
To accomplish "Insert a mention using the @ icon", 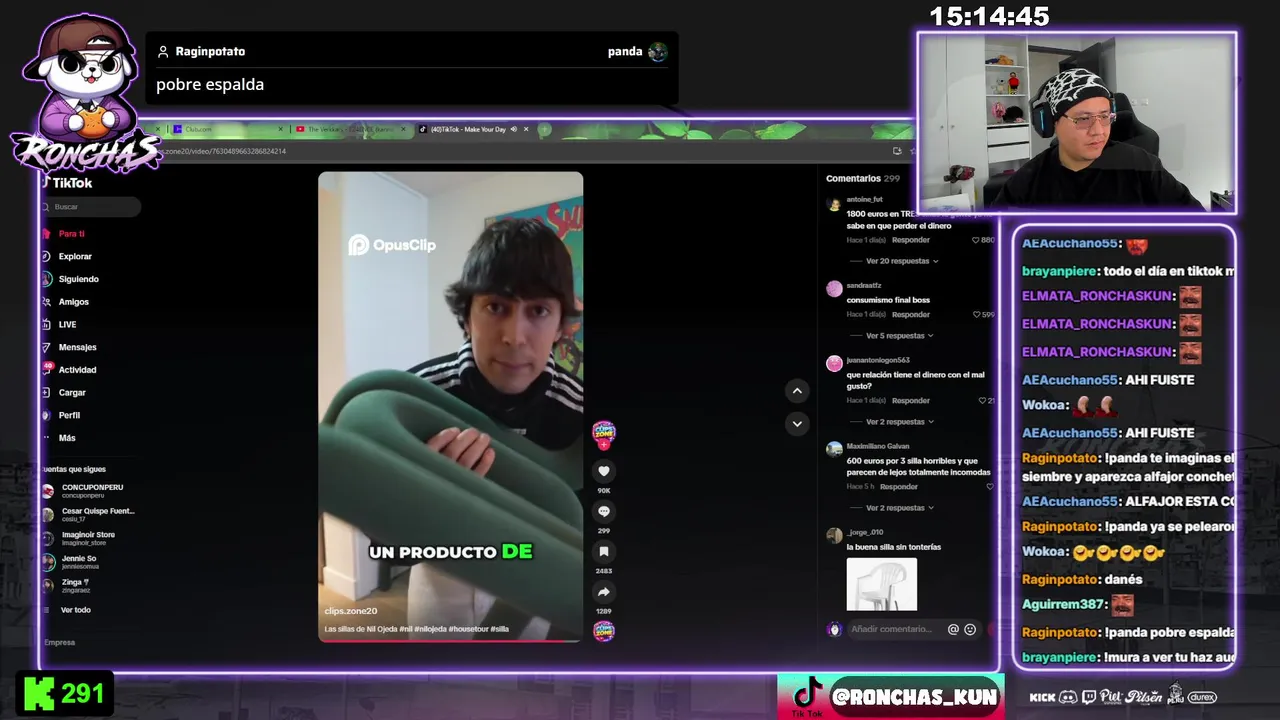I will [x=953, y=629].
